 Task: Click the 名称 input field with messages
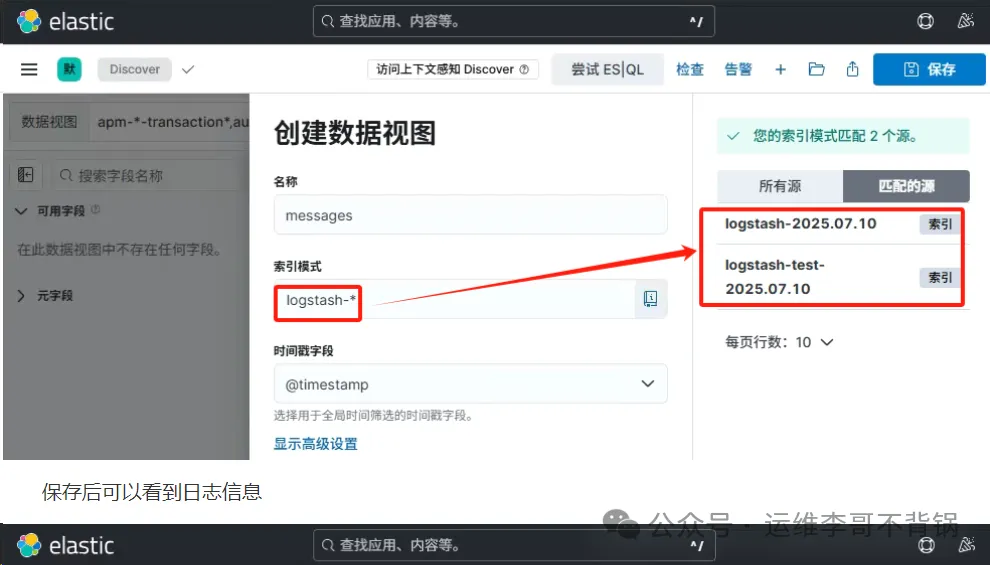pos(470,215)
